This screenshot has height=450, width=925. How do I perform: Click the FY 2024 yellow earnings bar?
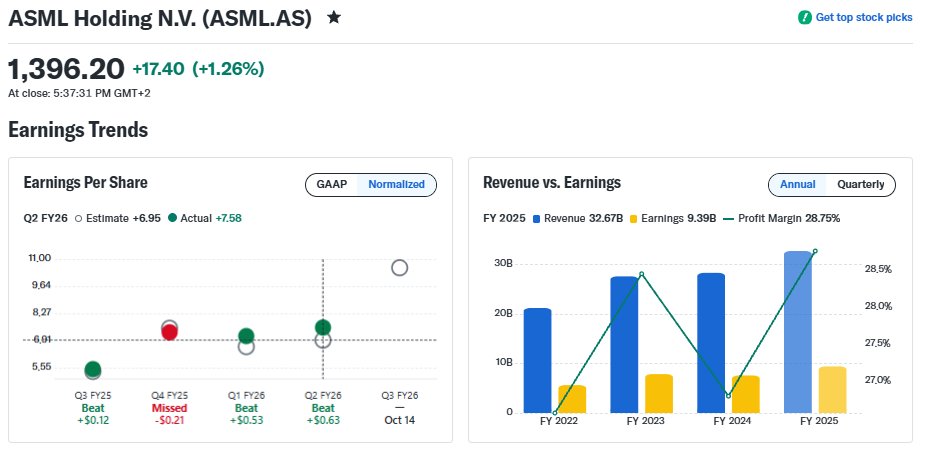(x=746, y=394)
